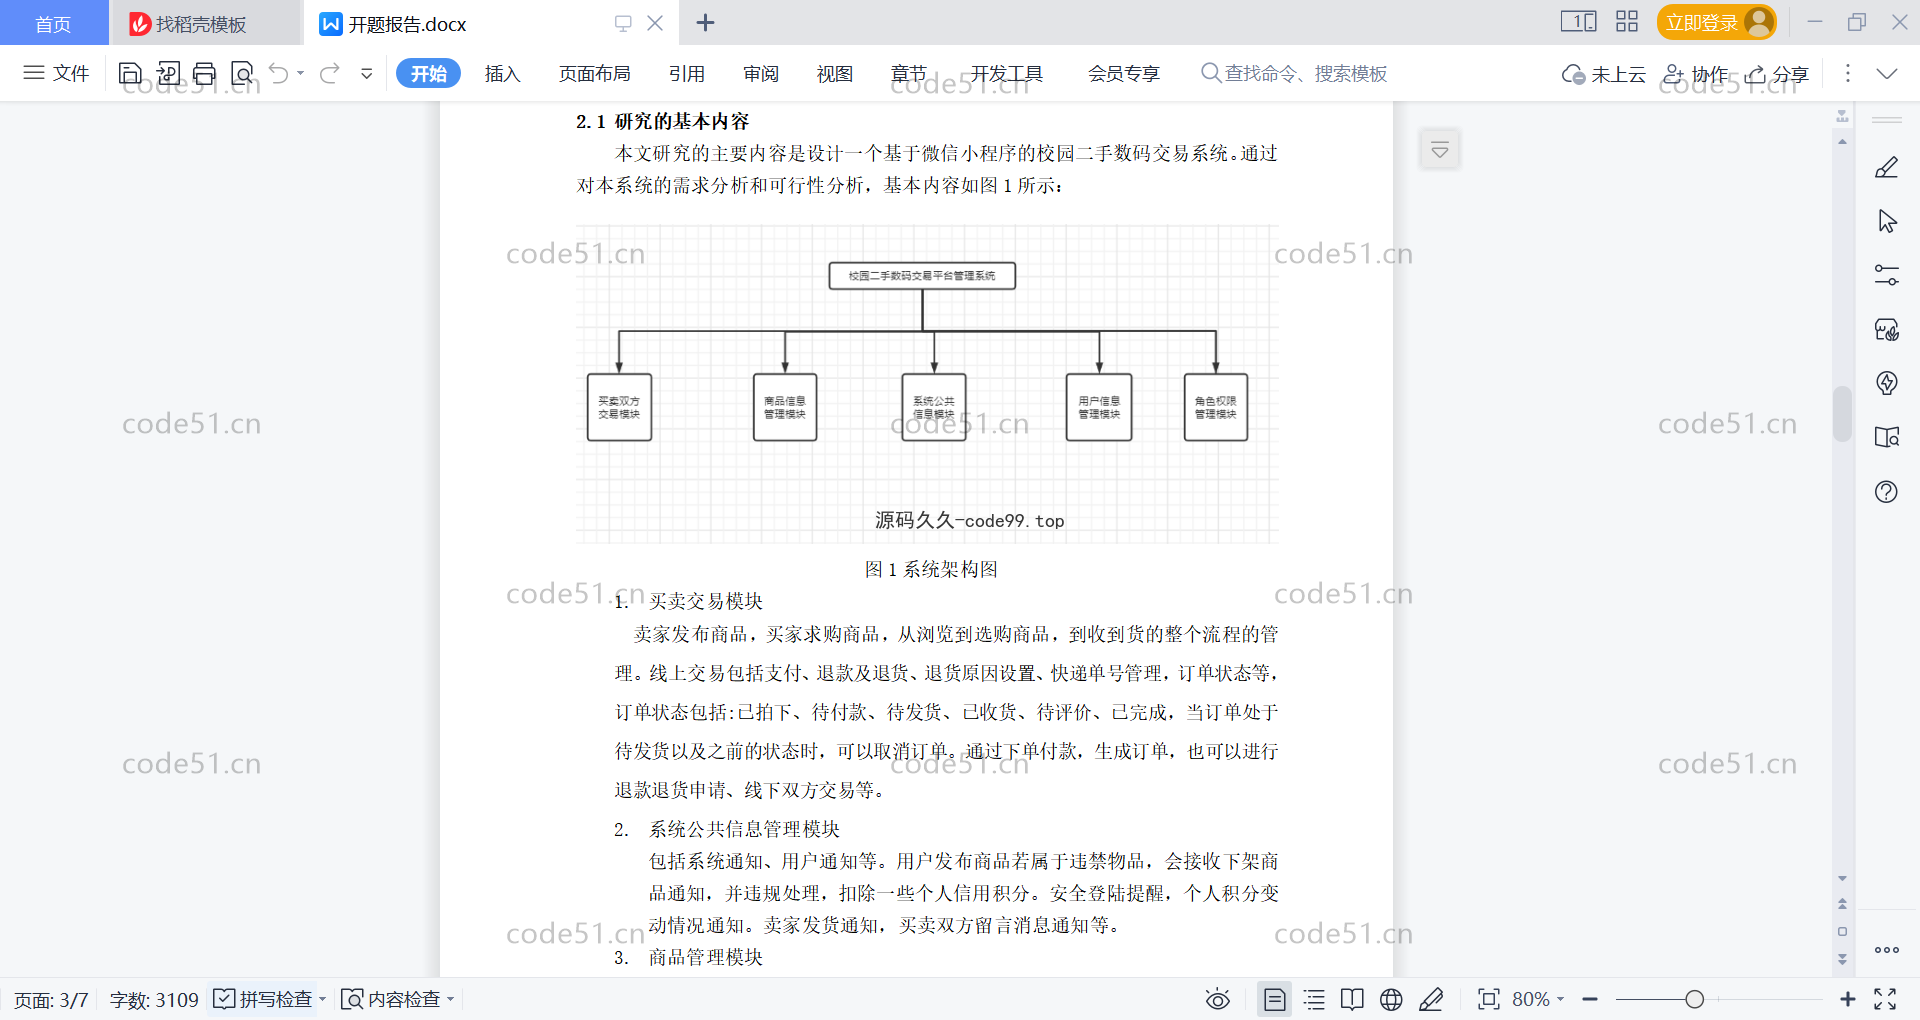Click the next page double-arrow button
Viewport: 1920px width, 1020px height.
1842,958
